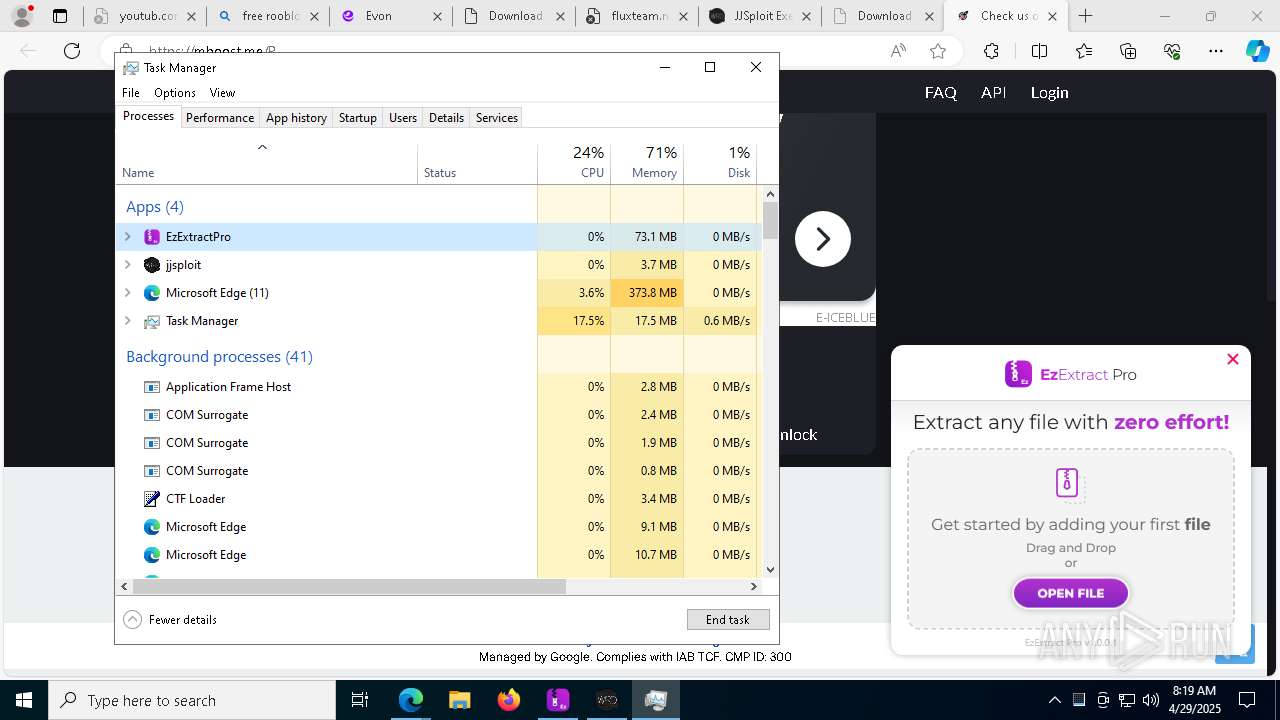The image size is (1280, 720).
Task: Open File Explorer from the taskbar
Action: coord(460,700)
